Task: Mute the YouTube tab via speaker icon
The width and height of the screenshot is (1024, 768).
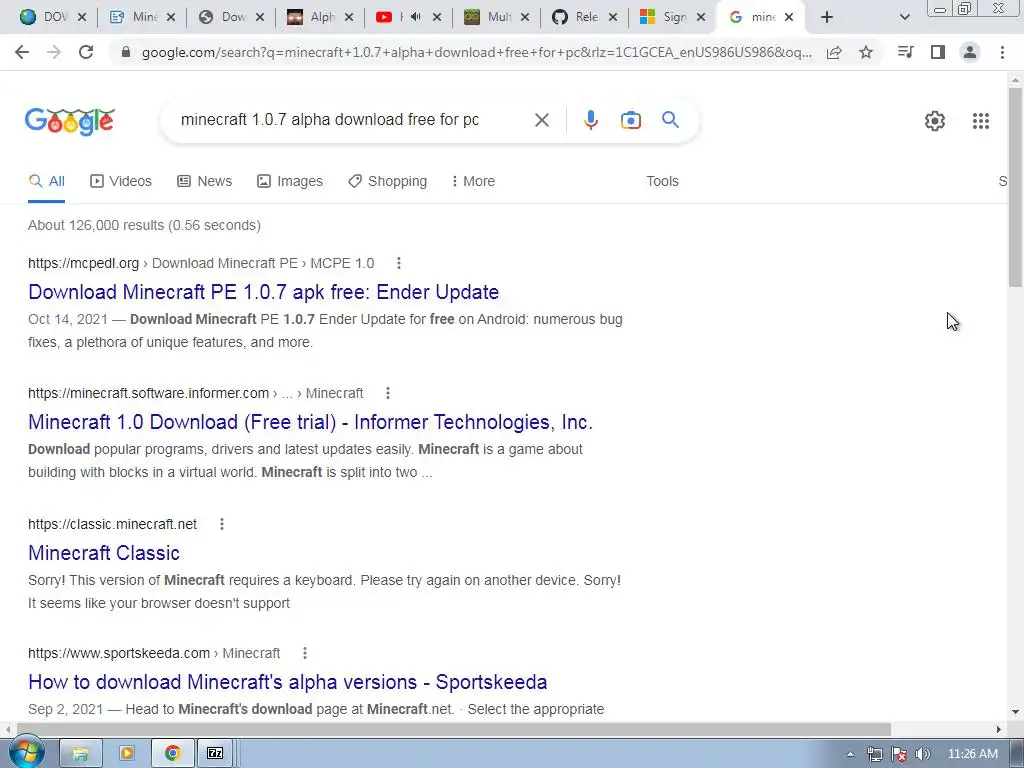Action: coord(416,17)
